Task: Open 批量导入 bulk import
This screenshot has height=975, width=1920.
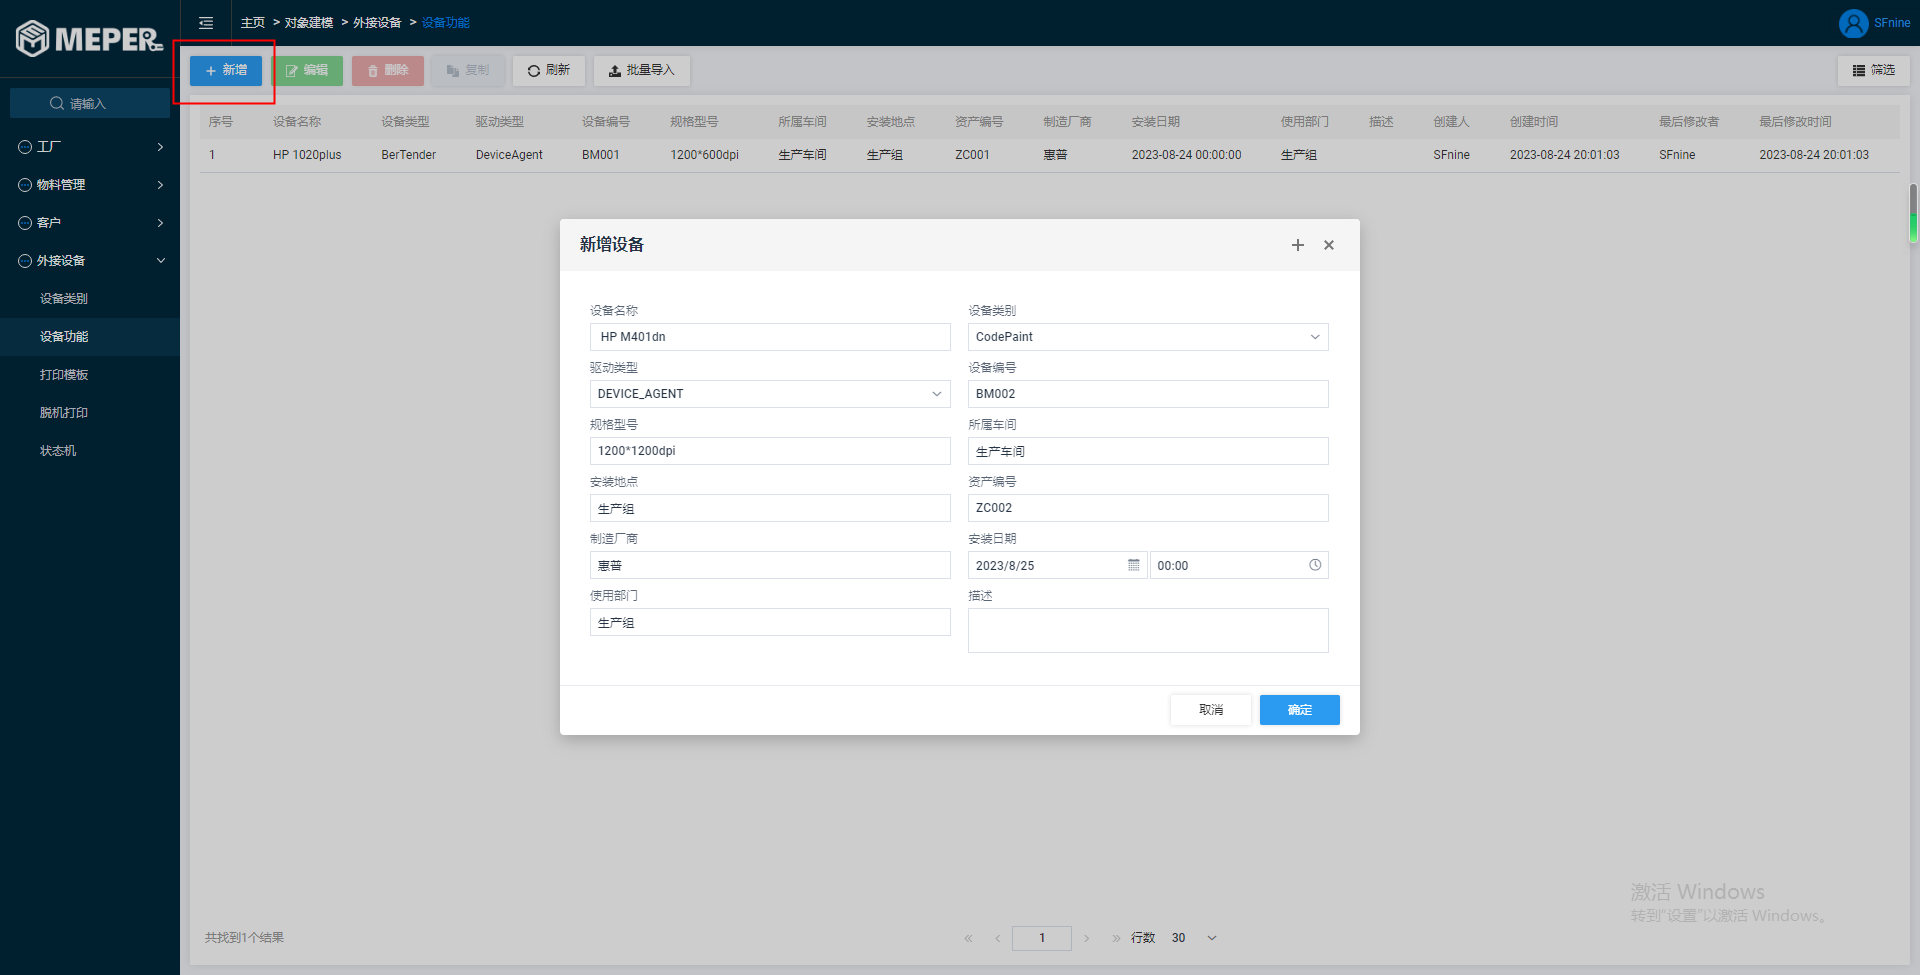Action: (642, 70)
